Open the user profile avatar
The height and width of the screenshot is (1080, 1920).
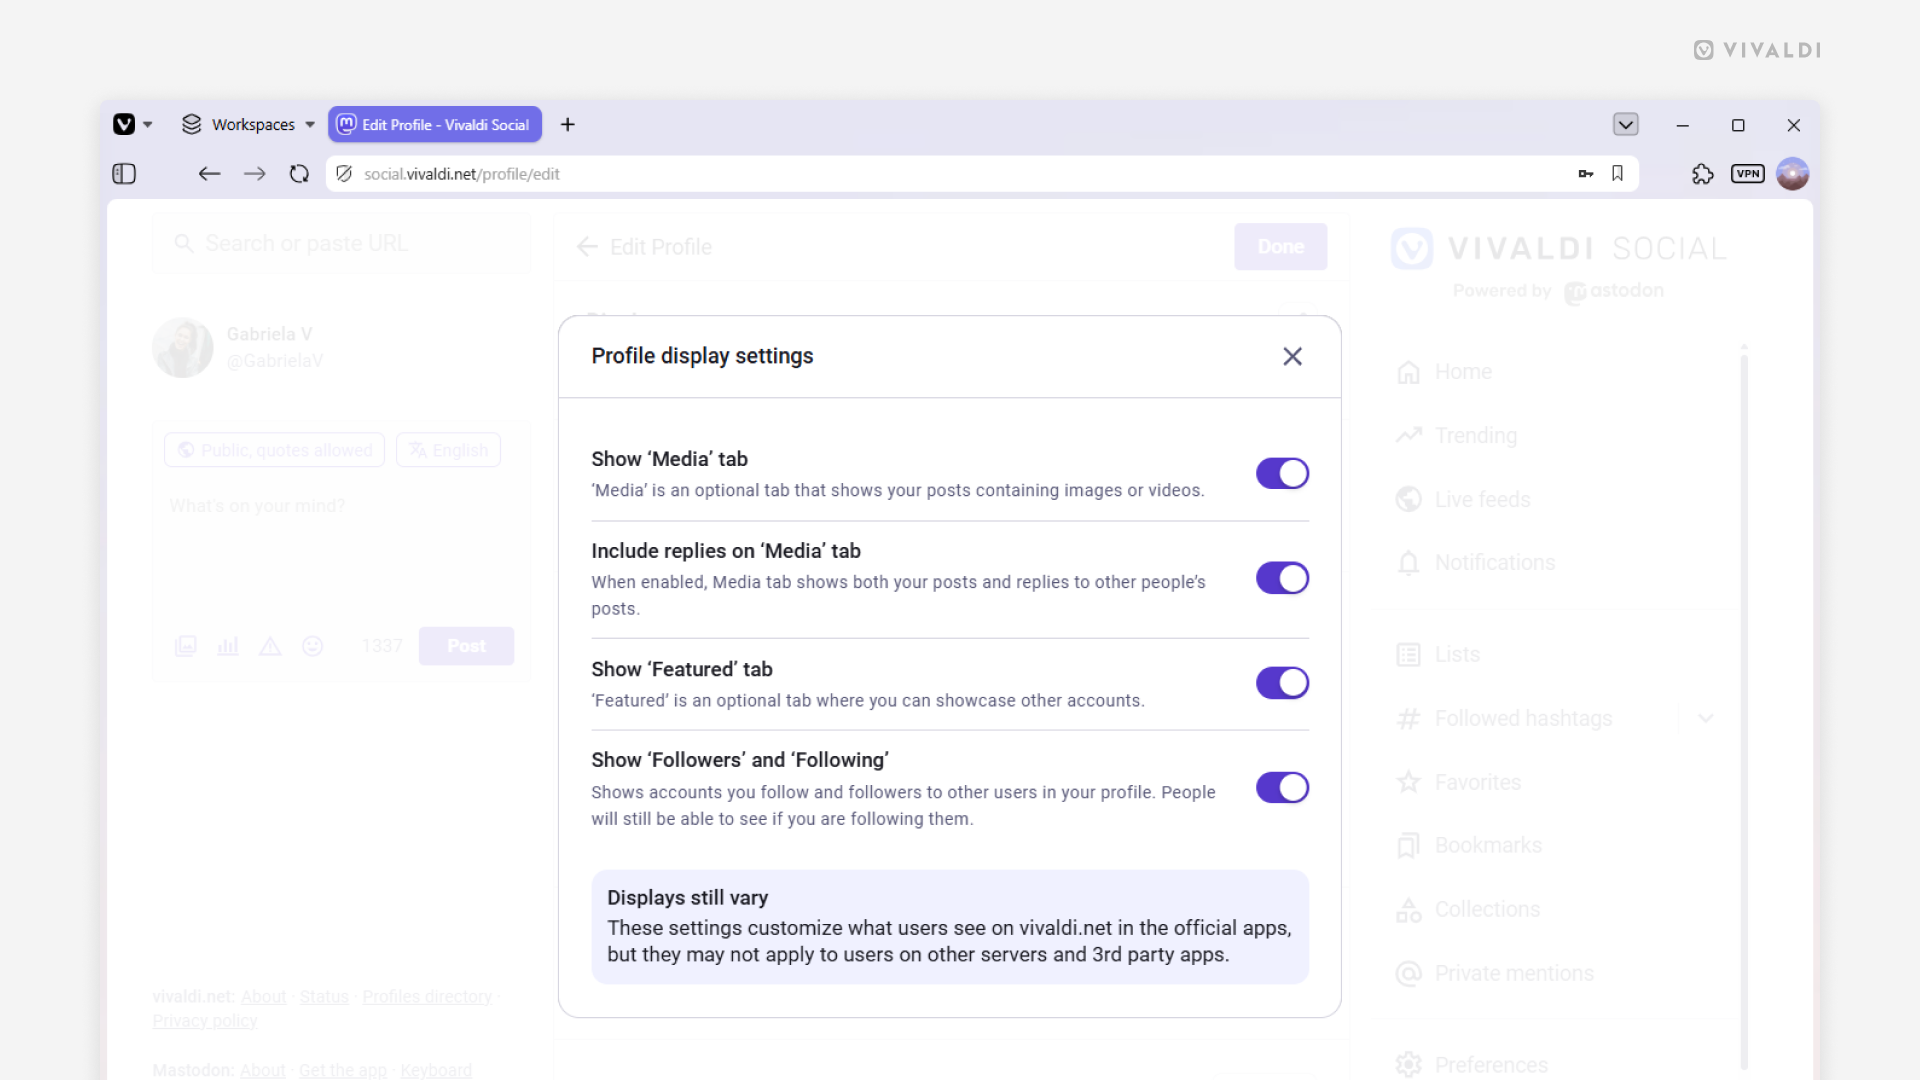coord(1793,174)
